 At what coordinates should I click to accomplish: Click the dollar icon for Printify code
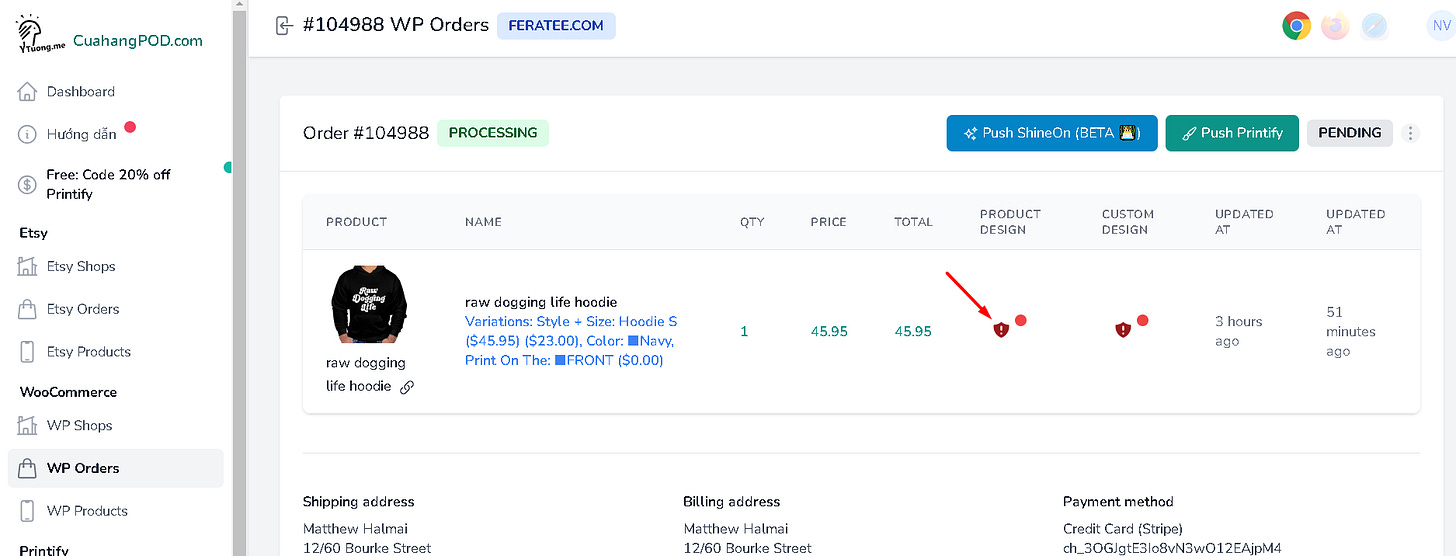pyautogui.click(x=28, y=184)
